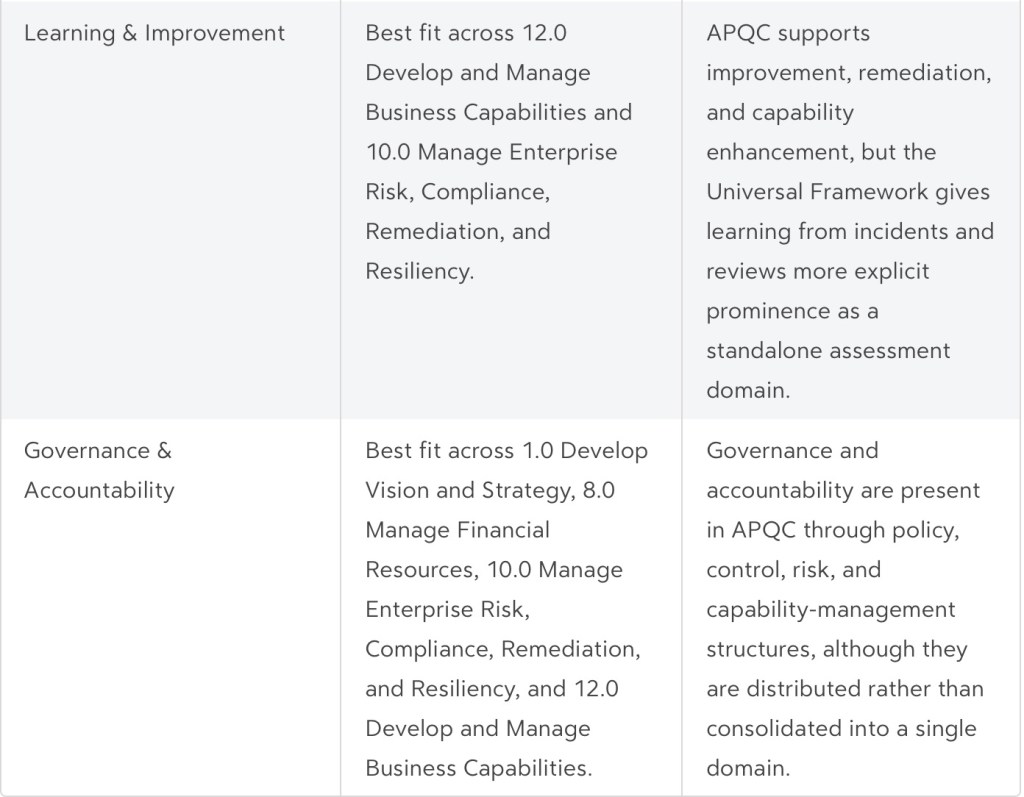Click the 'Learning & Improvement' row heading cell
Viewport: 1024px width, 797px height.
click(x=154, y=33)
